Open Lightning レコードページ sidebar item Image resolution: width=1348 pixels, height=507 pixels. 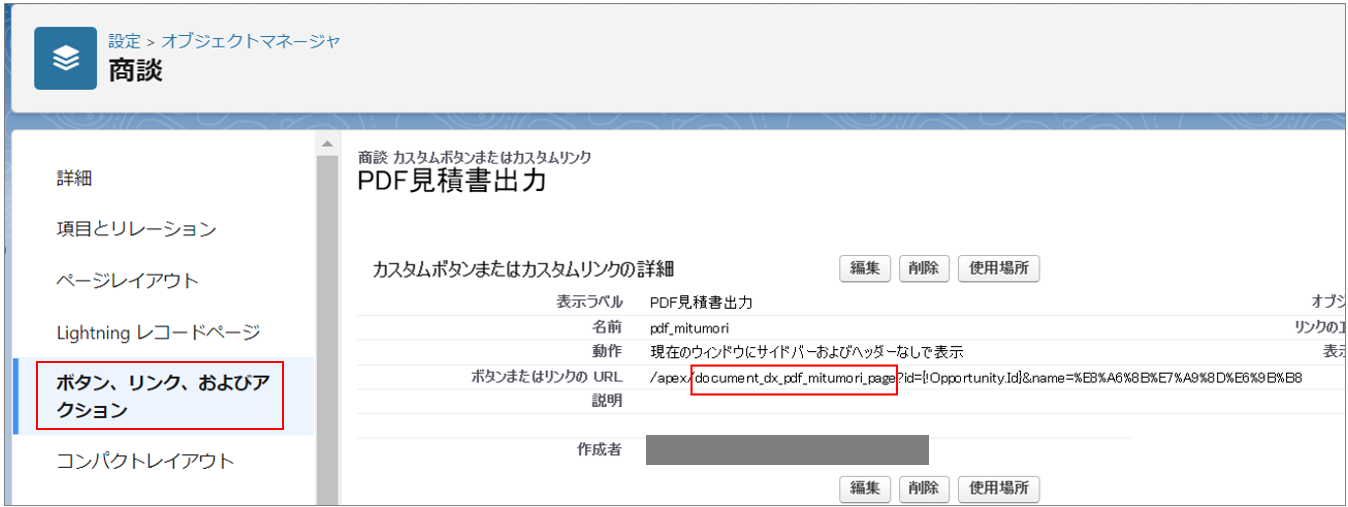158,332
